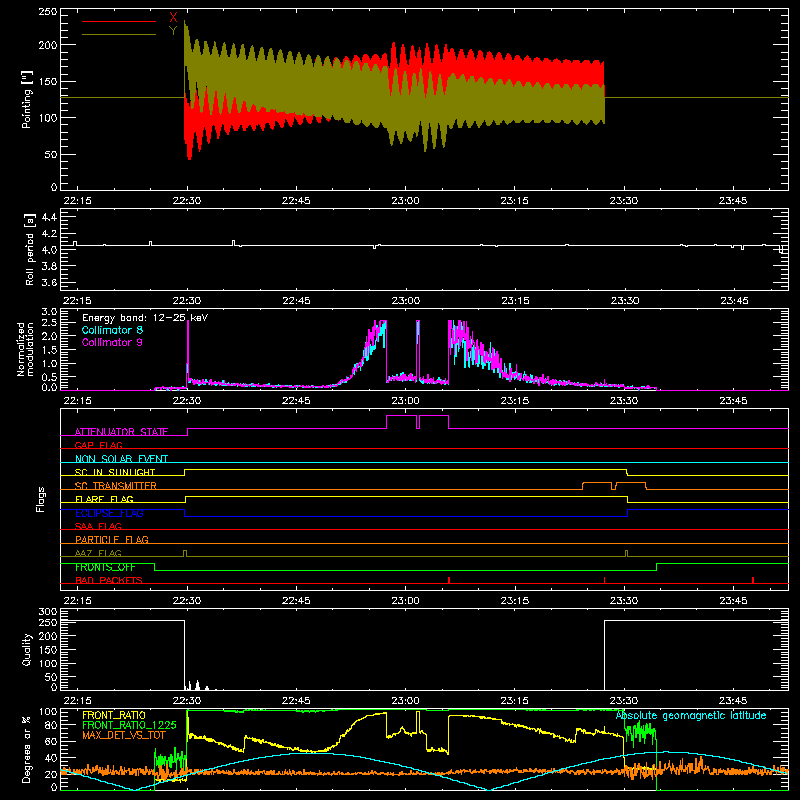Click the NON_SOLAR_EVENT flag label
This screenshot has width=800, height=800.
point(121,459)
